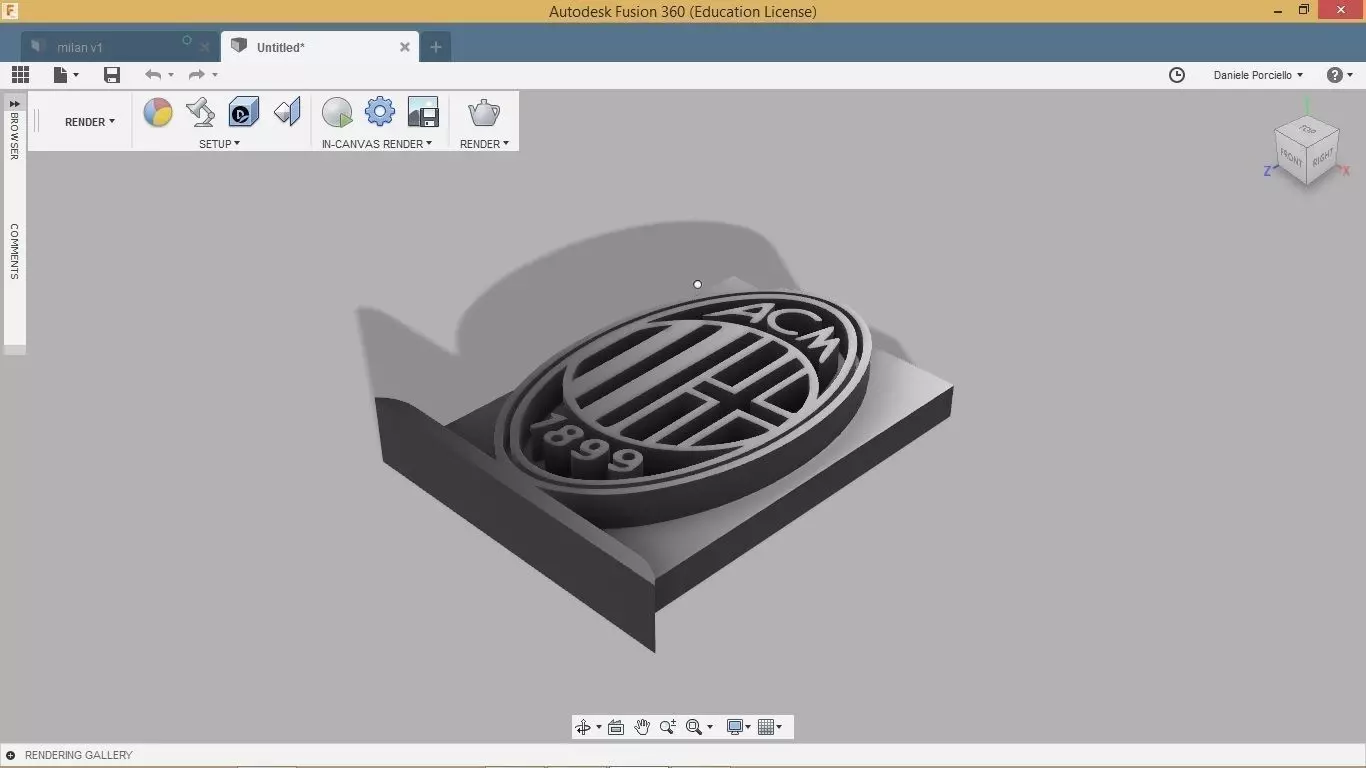Select the Decal tool
Viewport: 1366px width, 768px height.
[x=244, y=112]
